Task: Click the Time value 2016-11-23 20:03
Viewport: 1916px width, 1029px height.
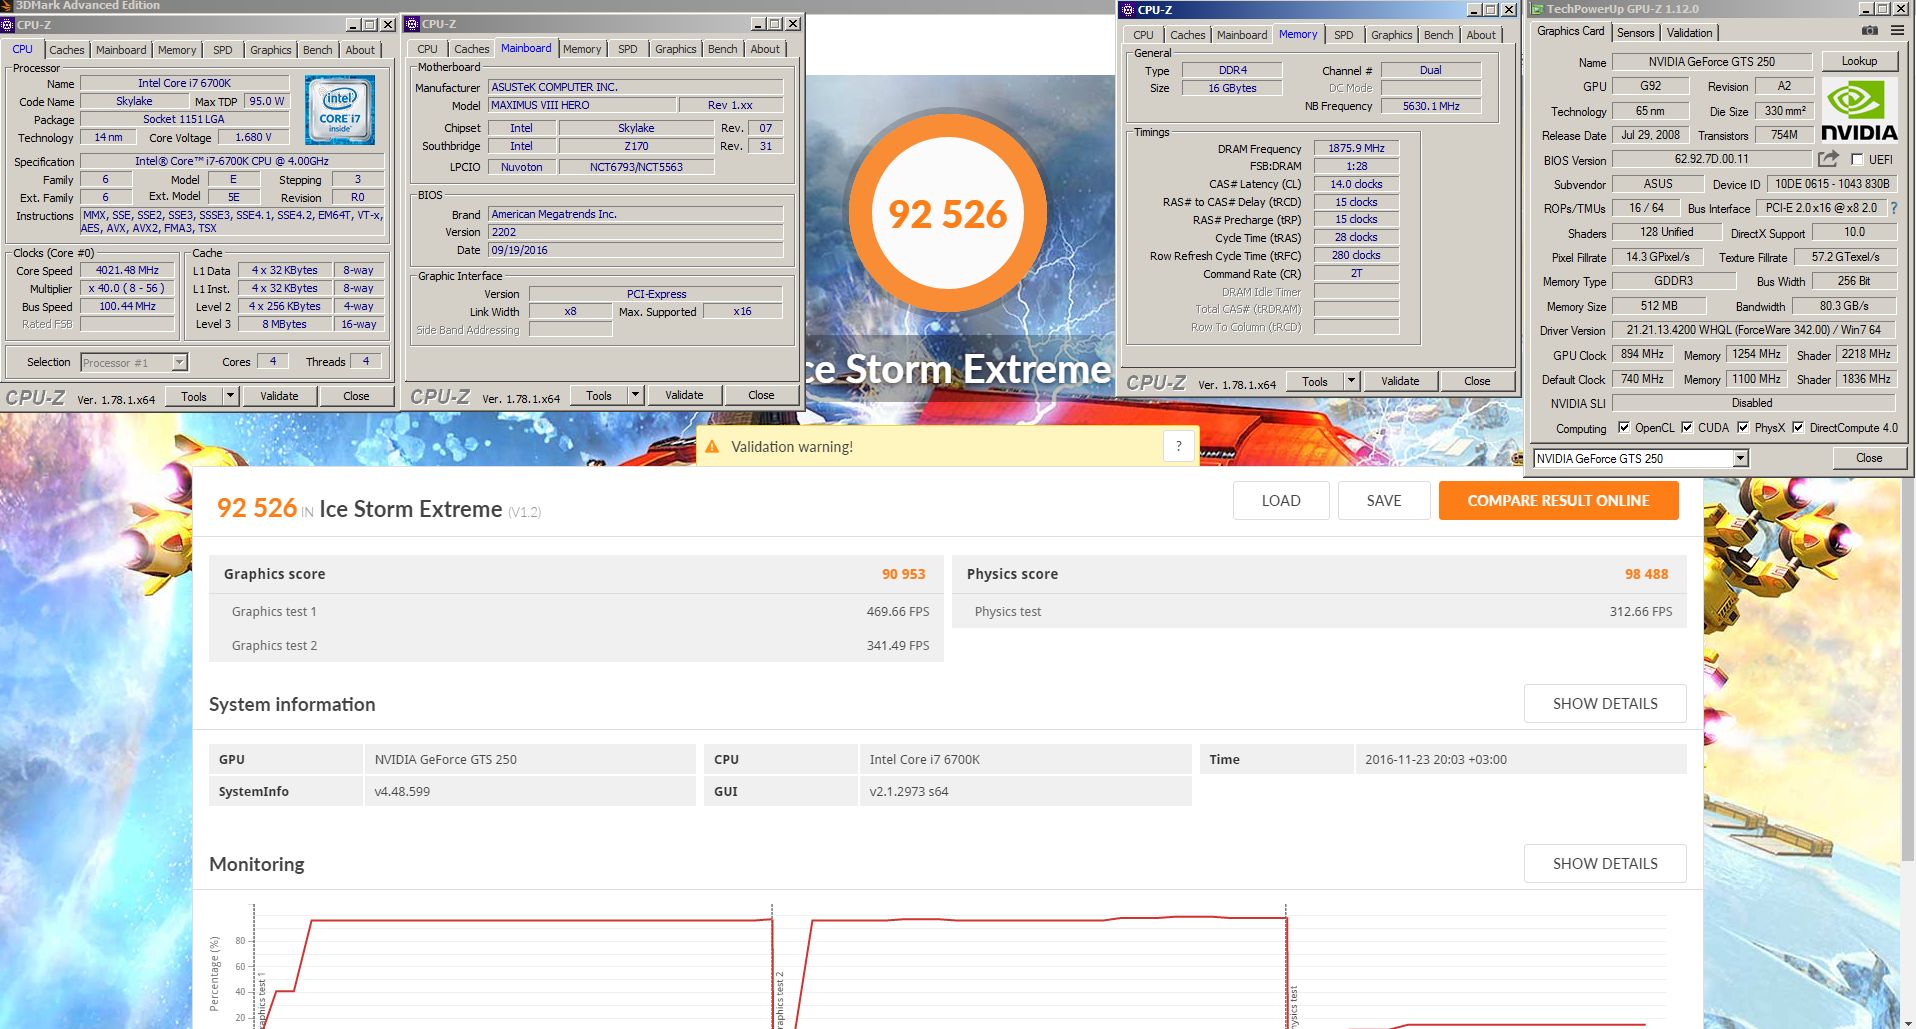Action: point(1436,759)
